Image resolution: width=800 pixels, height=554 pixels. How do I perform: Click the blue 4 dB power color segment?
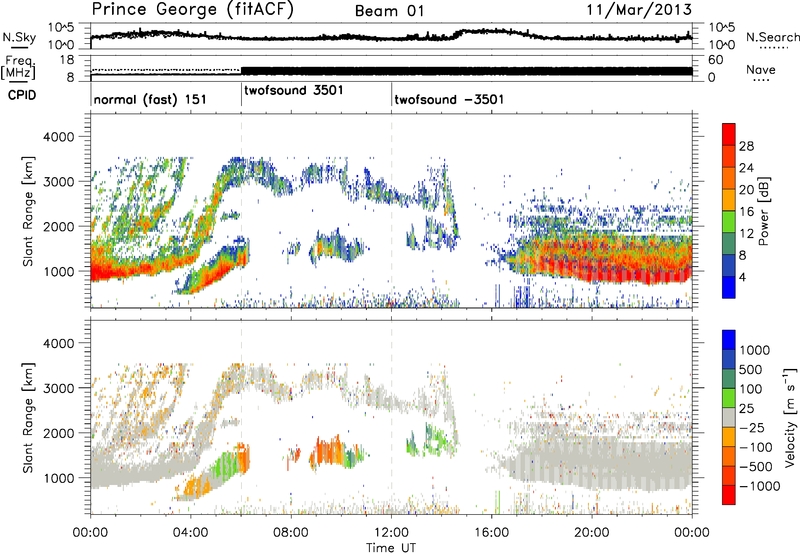(729, 287)
